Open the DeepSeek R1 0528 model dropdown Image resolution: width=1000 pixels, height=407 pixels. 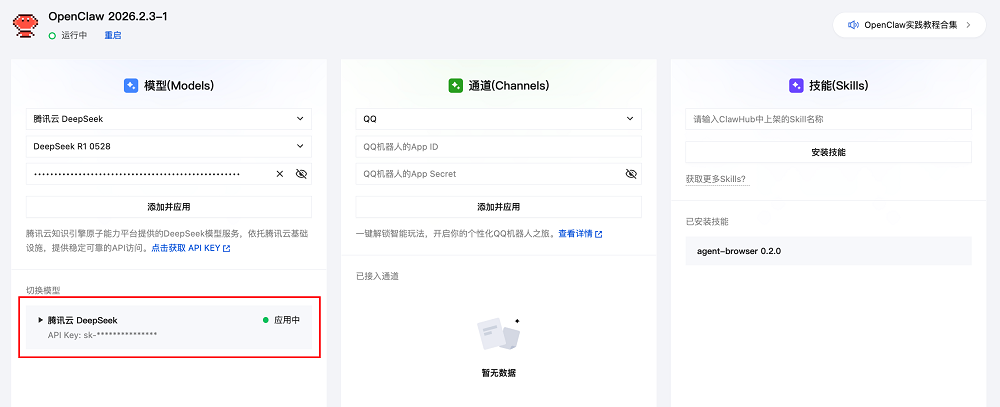click(x=169, y=146)
